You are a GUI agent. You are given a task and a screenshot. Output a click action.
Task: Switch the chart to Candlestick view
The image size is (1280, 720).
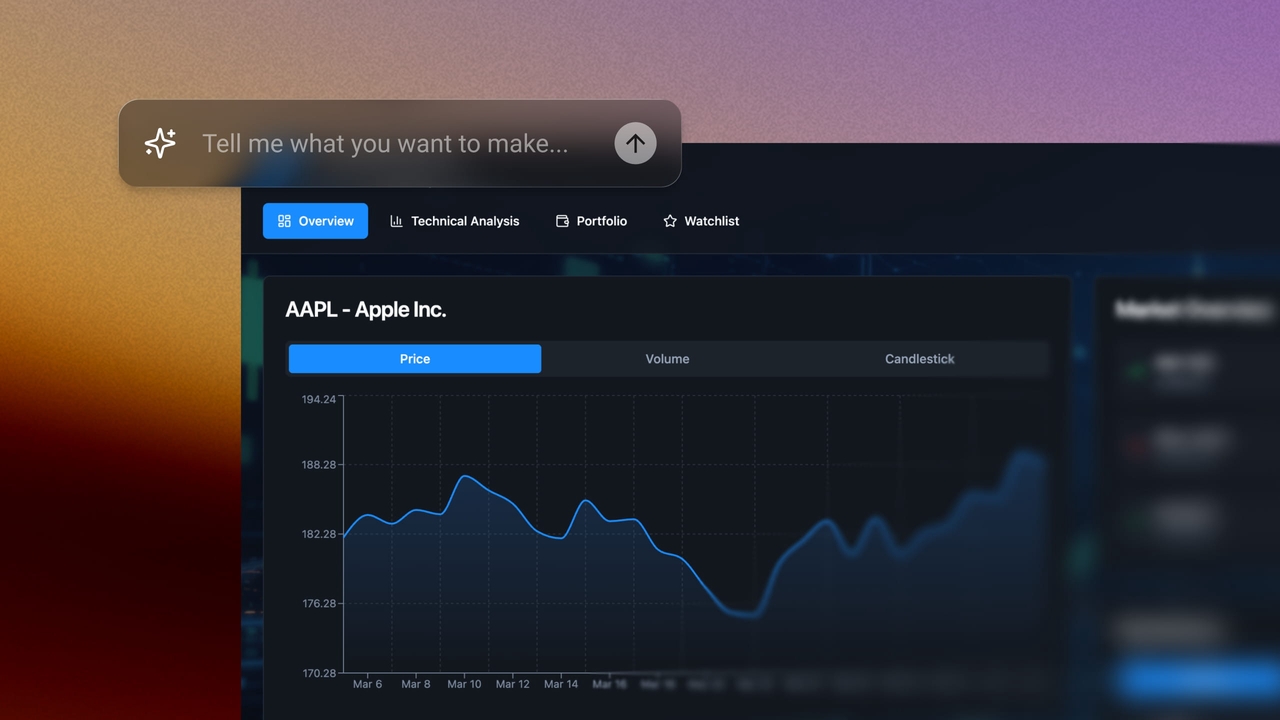point(920,359)
